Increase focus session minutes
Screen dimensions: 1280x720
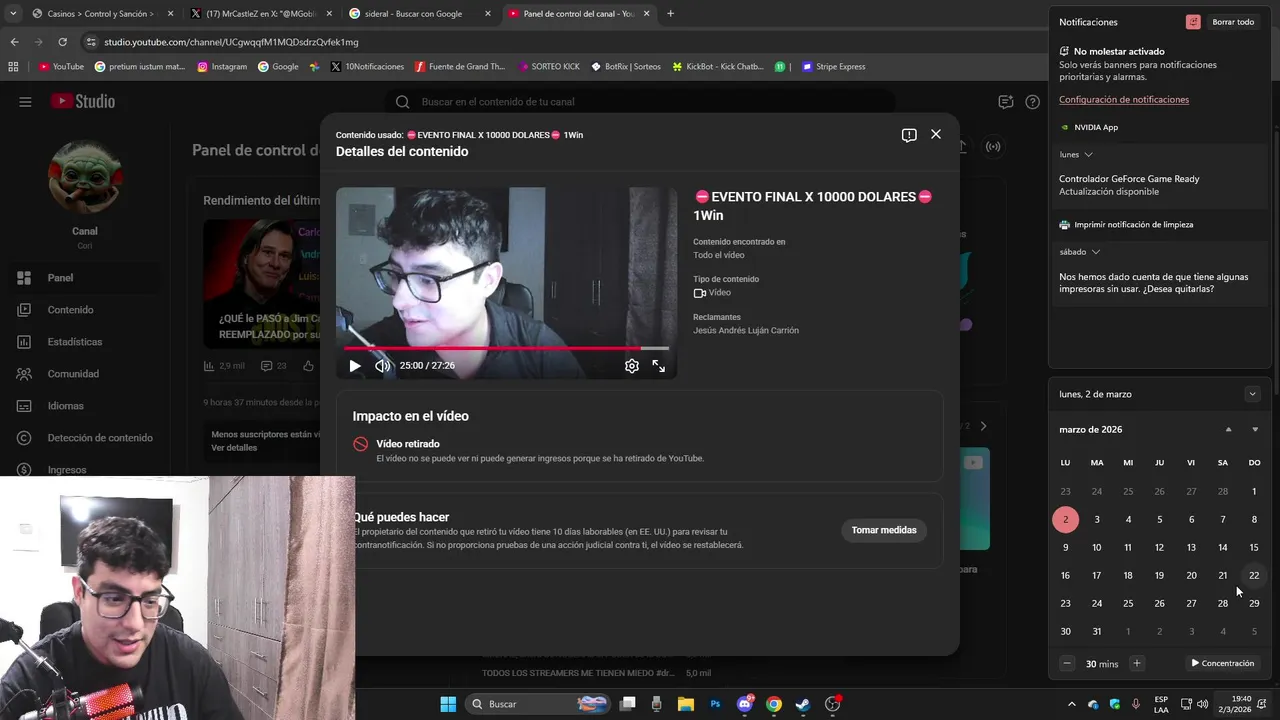point(1136,663)
